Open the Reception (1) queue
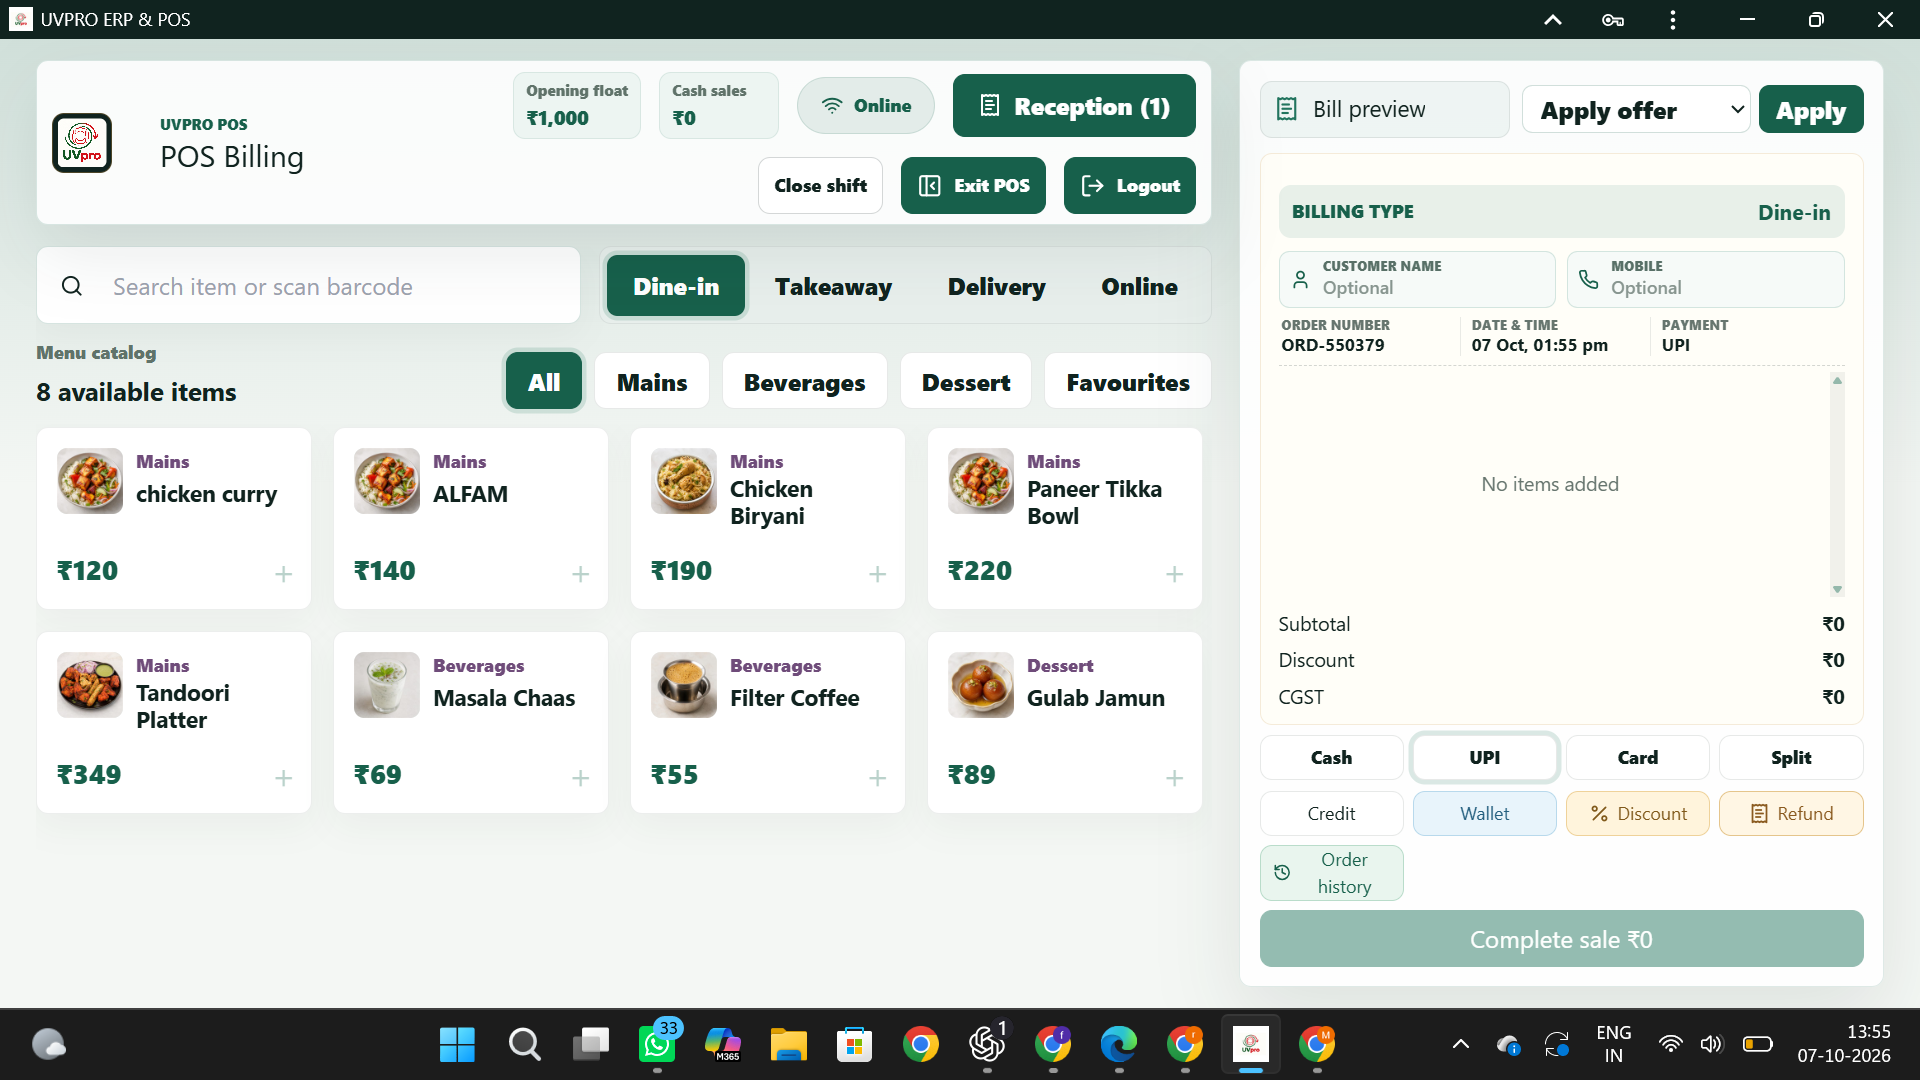The image size is (1920, 1080). coord(1074,106)
